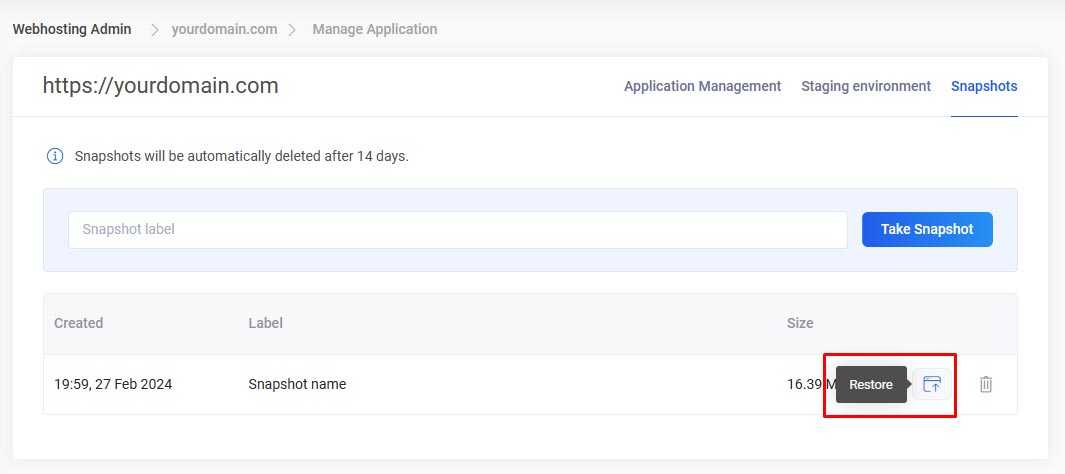Click the Manage Application breadcrumb
This screenshot has height=474, width=1065.
click(374, 29)
